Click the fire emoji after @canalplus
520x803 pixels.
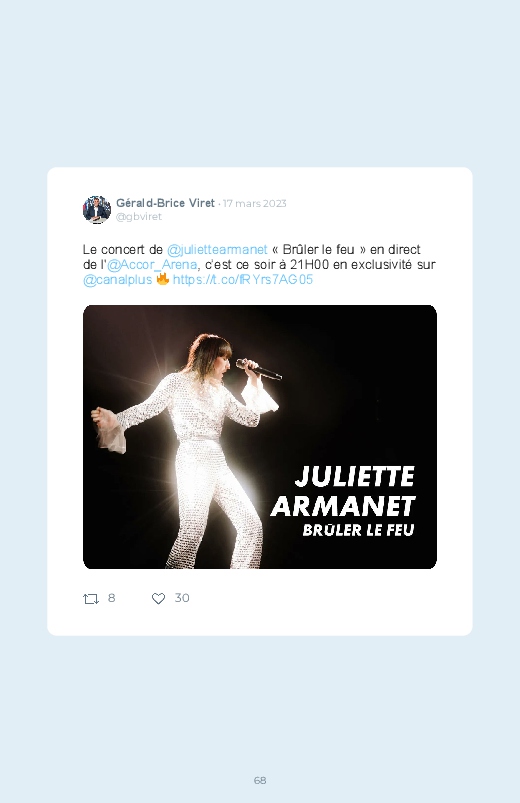pos(162,279)
